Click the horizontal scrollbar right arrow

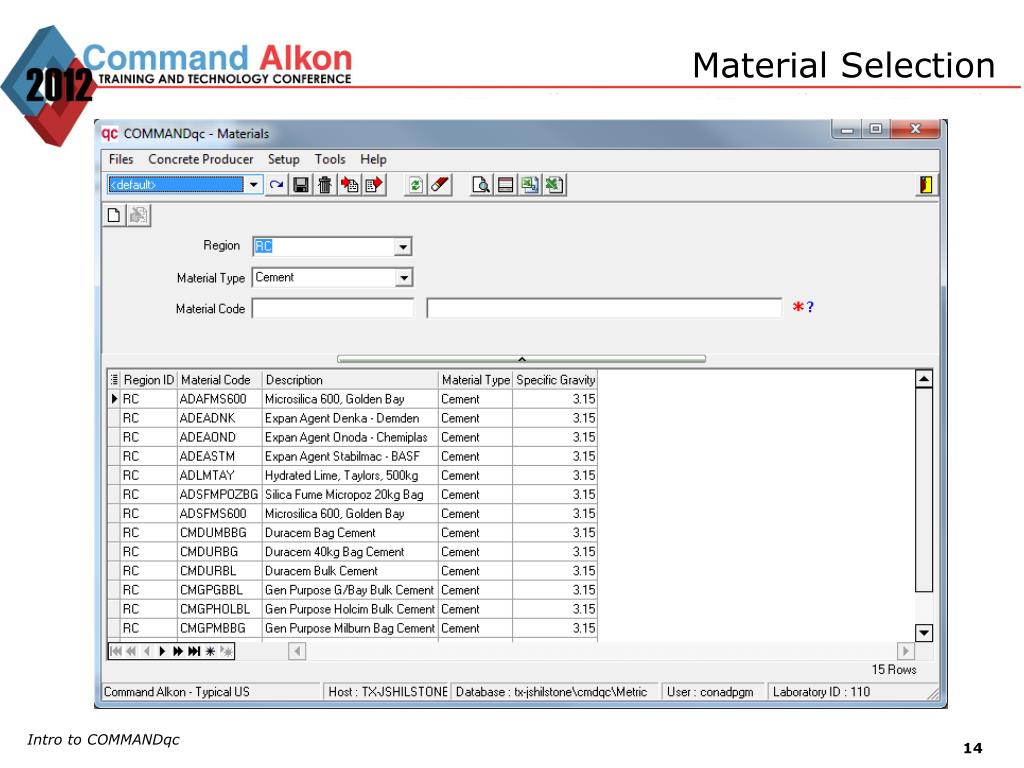pyautogui.click(x=906, y=651)
